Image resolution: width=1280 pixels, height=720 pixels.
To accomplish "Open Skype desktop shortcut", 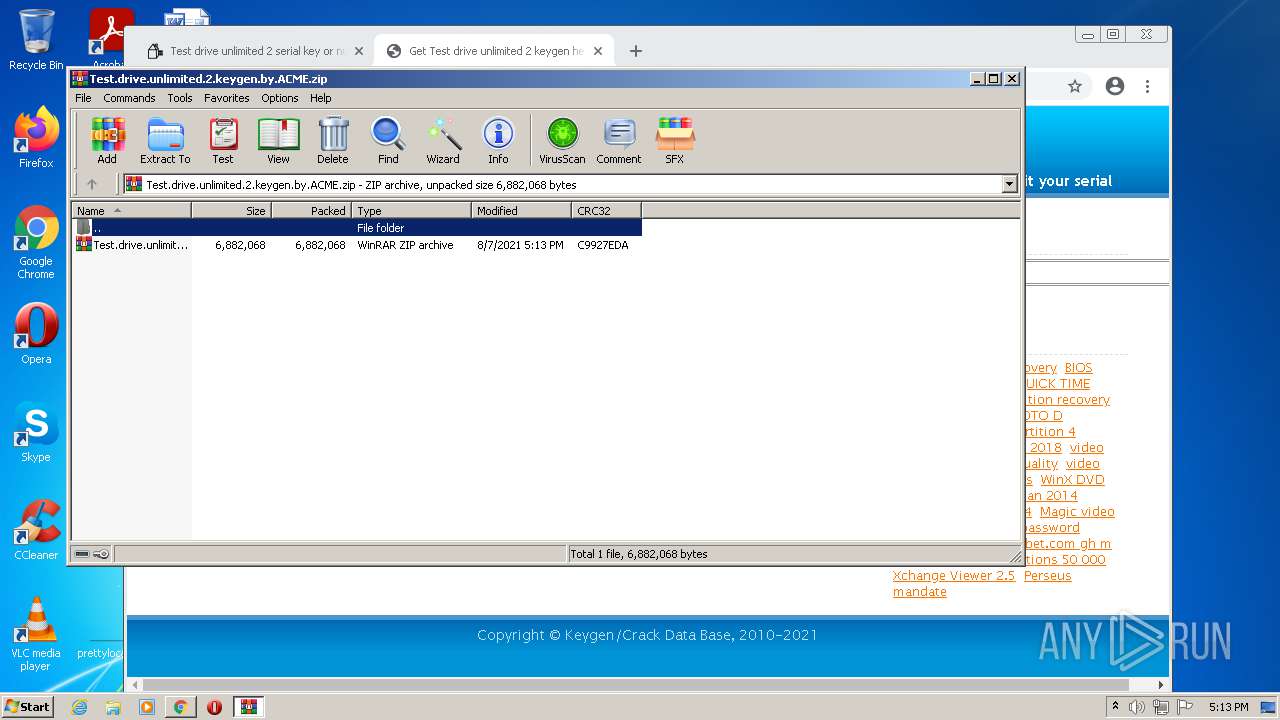I will (x=36, y=432).
